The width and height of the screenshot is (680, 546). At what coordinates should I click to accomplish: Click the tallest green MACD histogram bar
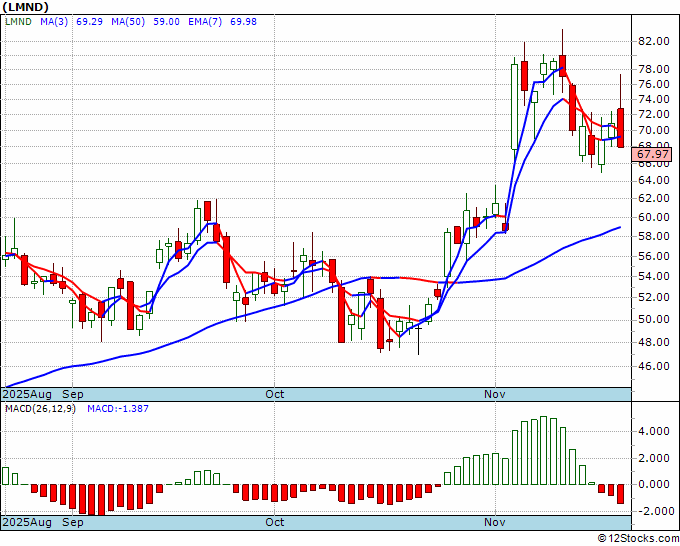pyautogui.click(x=544, y=451)
